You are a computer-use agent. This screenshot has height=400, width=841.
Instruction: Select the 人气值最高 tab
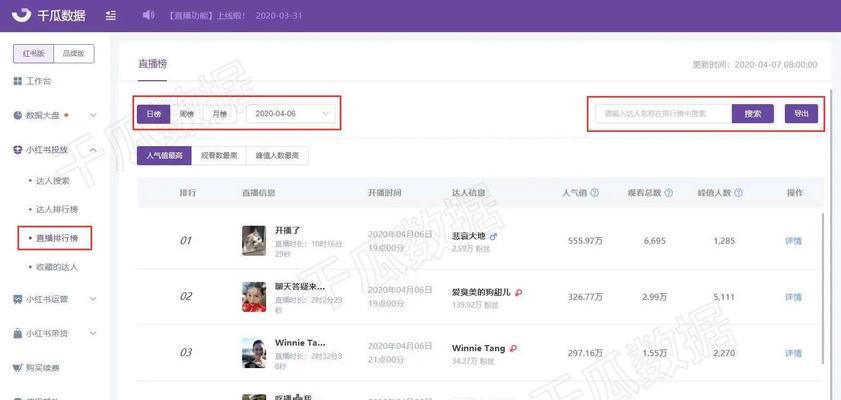coord(165,156)
